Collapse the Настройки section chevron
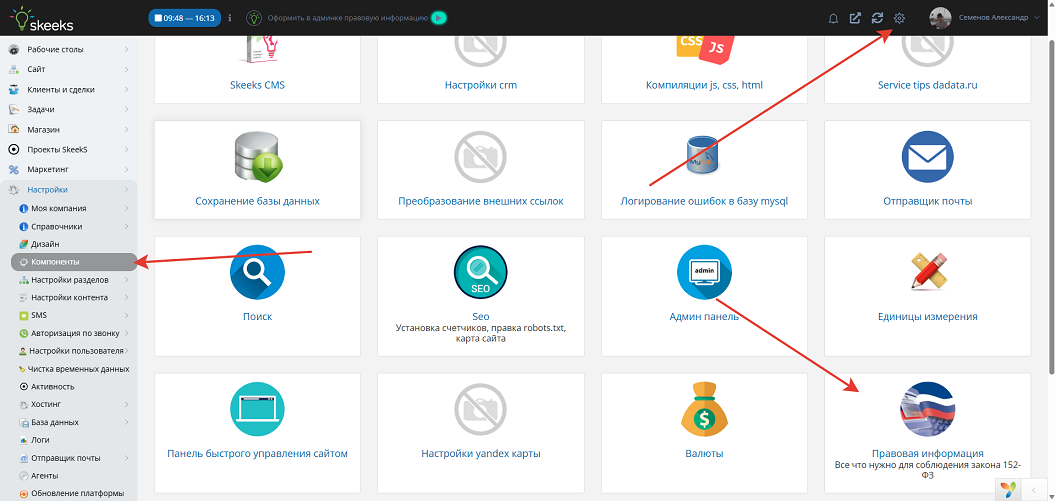 pyautogui.click(x=127, y=190)
